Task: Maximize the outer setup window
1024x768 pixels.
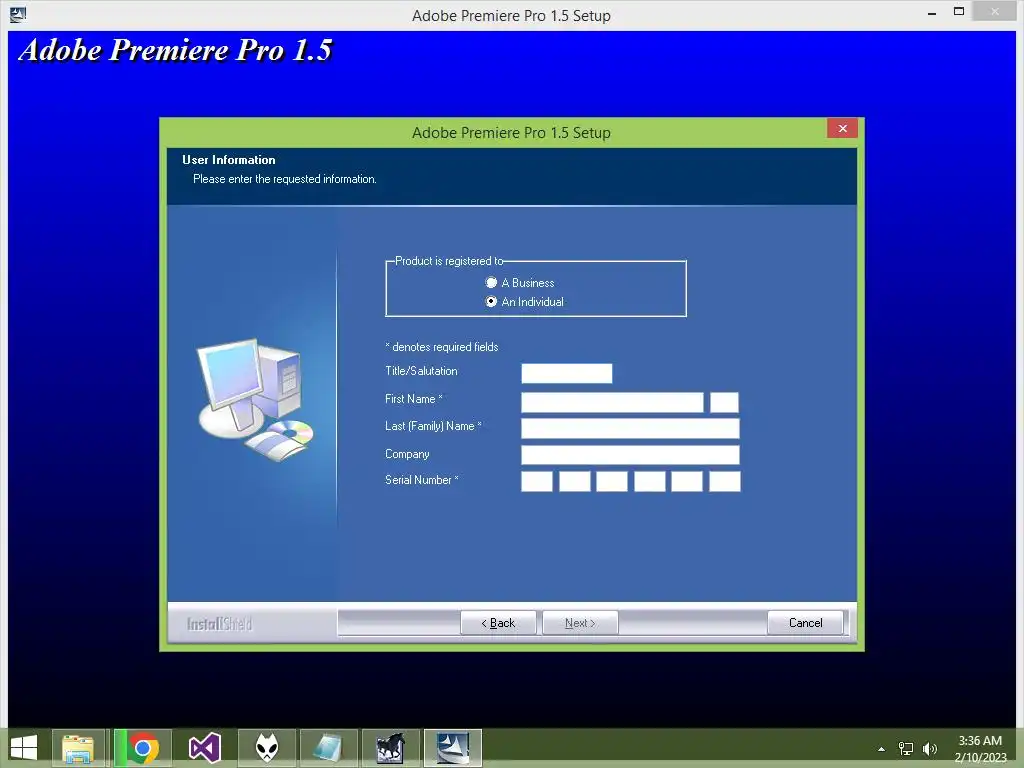Action: [959, 11]
